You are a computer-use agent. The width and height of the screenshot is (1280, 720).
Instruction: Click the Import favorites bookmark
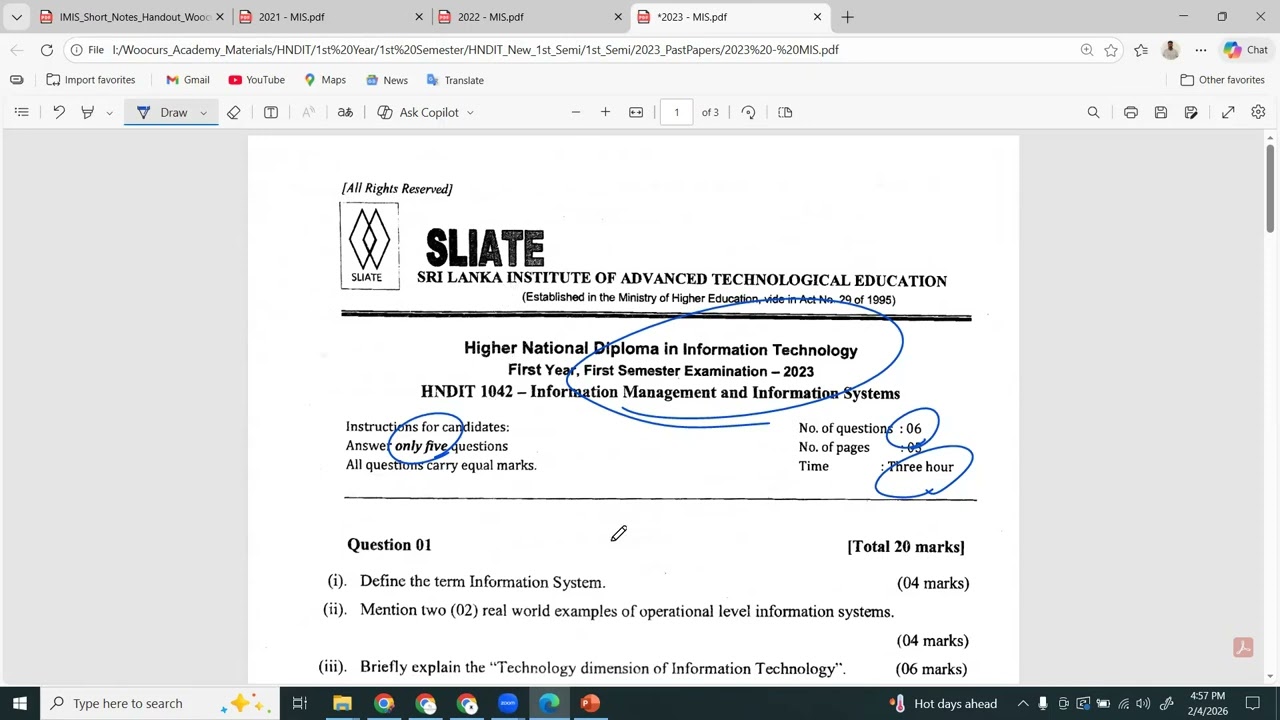tap(91, 80)
